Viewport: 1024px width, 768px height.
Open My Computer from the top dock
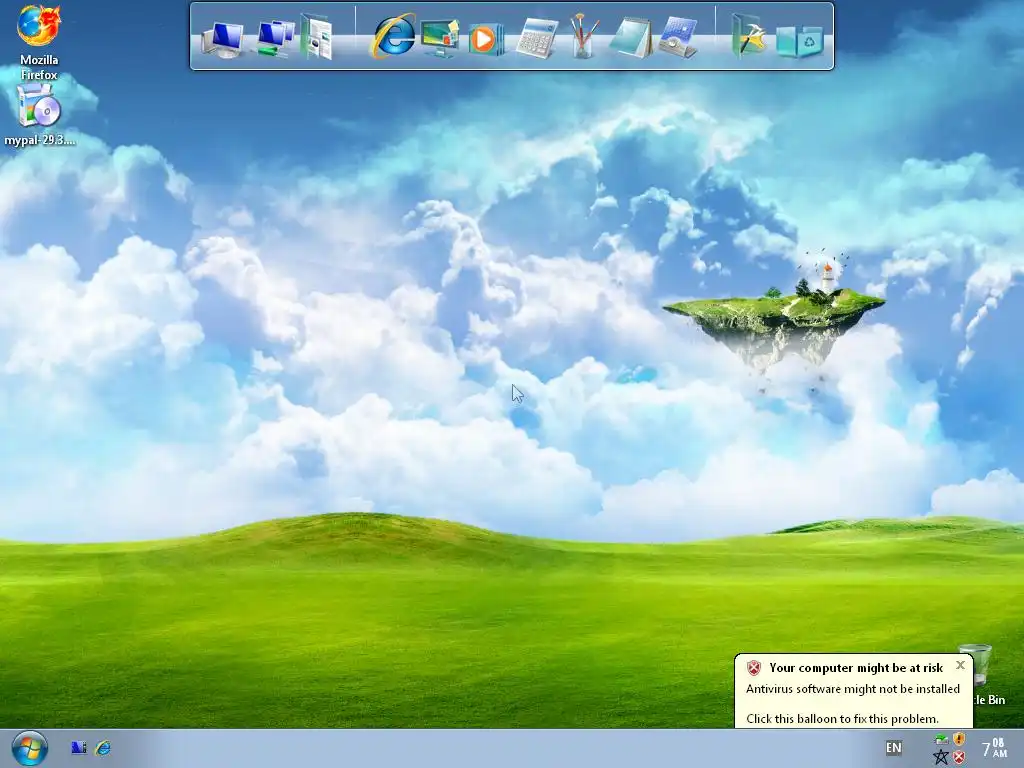[x=223, y=39]
